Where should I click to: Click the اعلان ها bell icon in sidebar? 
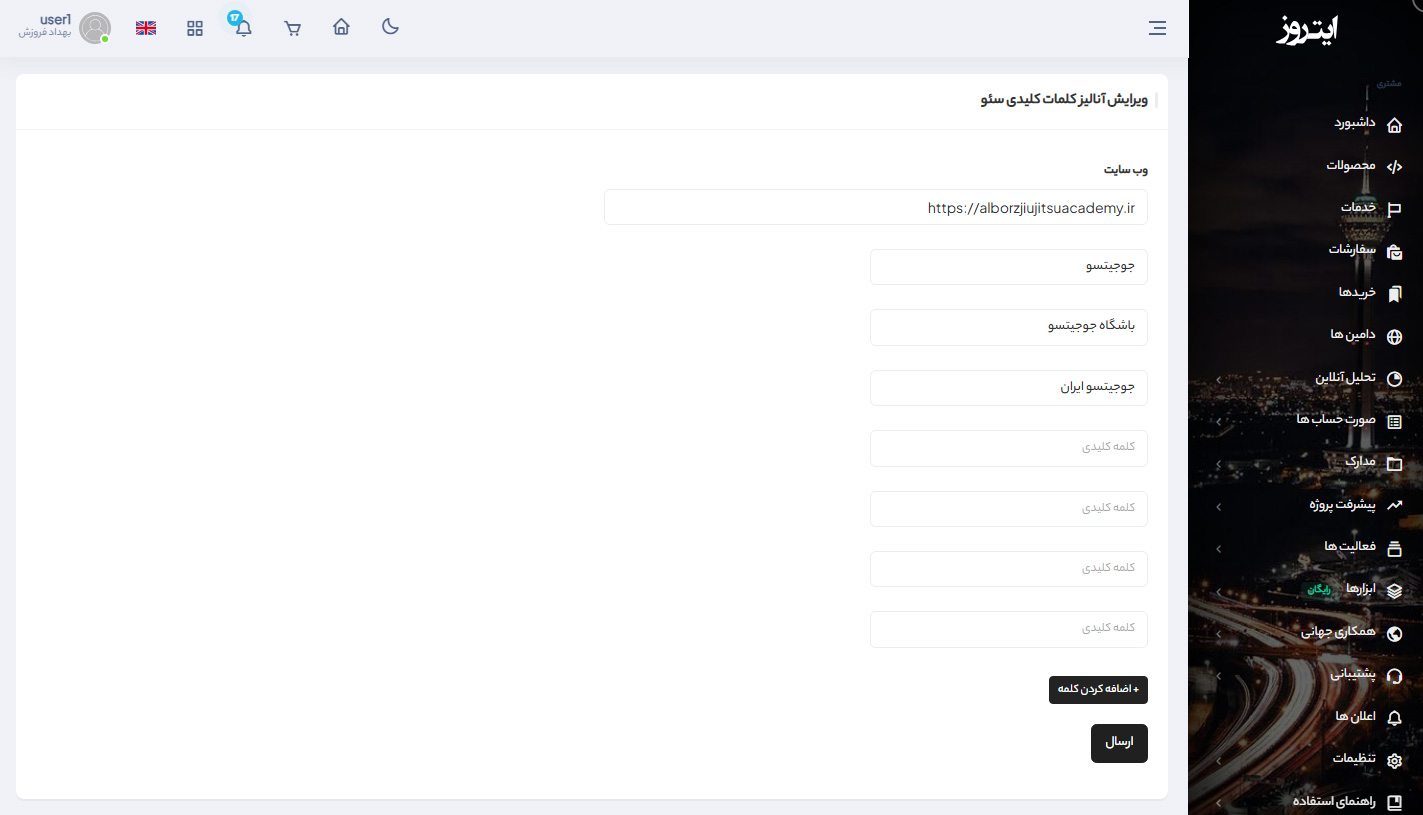[x=1395, y=718]
